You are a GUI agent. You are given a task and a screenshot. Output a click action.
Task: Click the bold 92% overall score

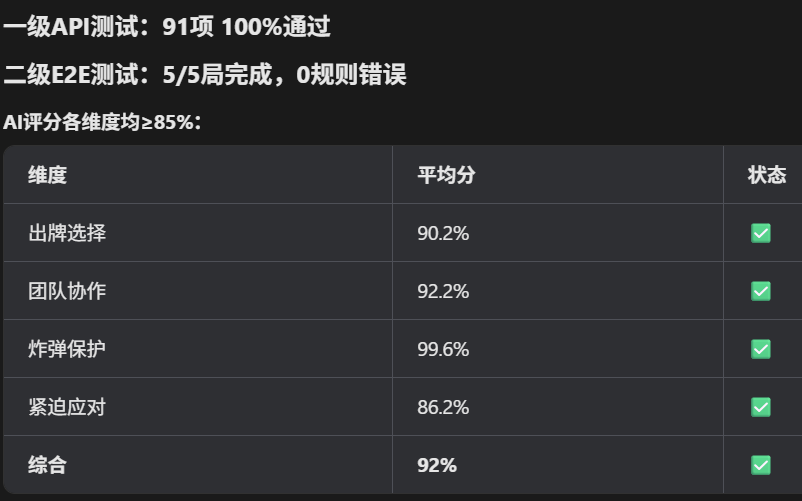point(437,465)
